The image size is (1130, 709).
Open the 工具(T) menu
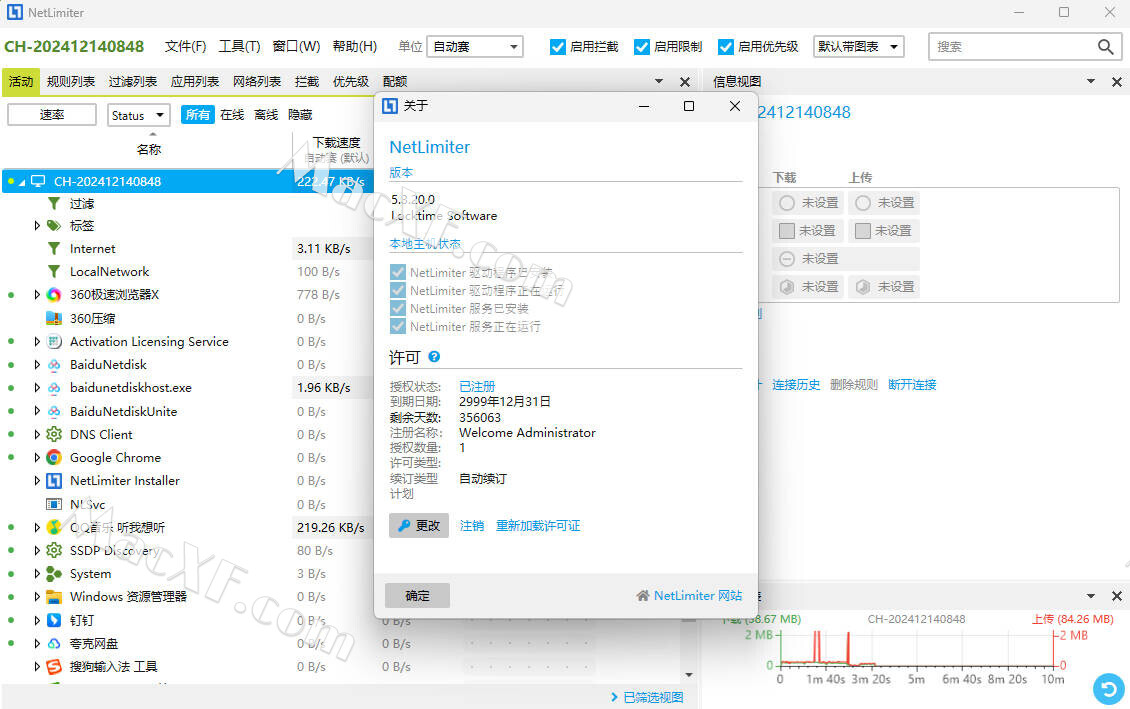click(x=239, y=47)
